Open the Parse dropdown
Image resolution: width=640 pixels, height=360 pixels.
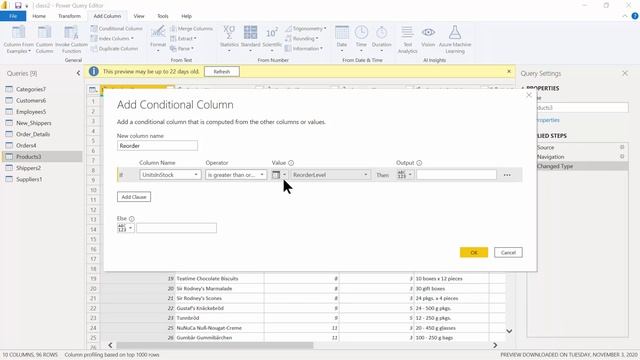pyautogui.click(x=182, y=49)
